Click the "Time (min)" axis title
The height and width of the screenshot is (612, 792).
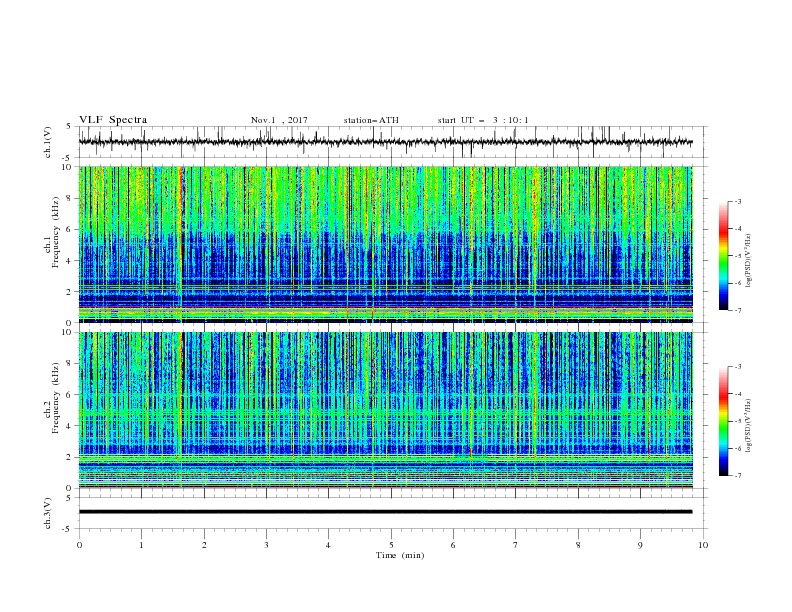400,555
